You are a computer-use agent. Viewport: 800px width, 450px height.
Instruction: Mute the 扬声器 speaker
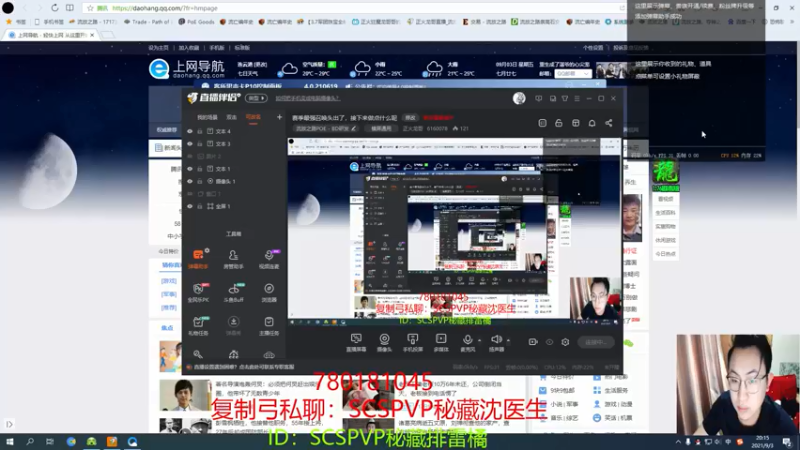tap(496, 342)
